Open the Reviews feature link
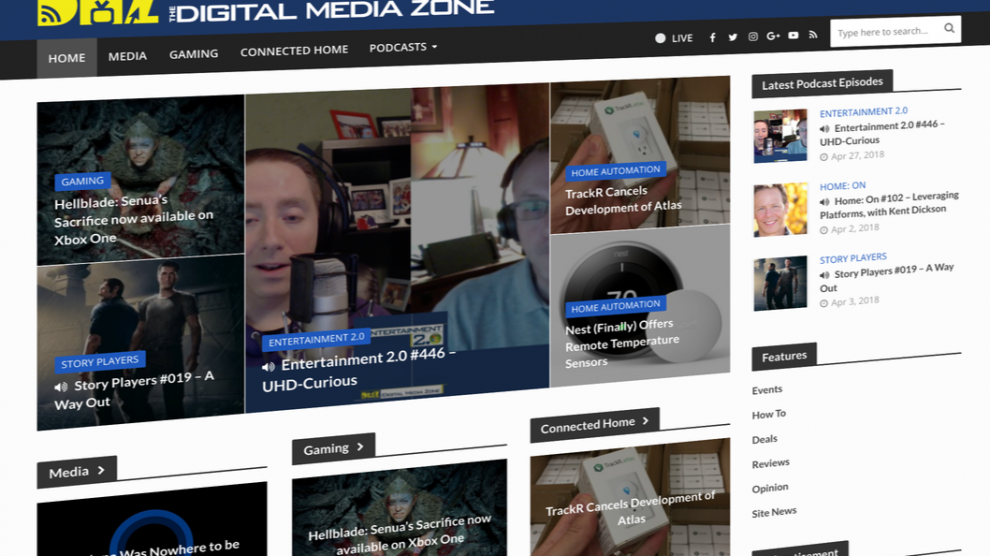 770,463
